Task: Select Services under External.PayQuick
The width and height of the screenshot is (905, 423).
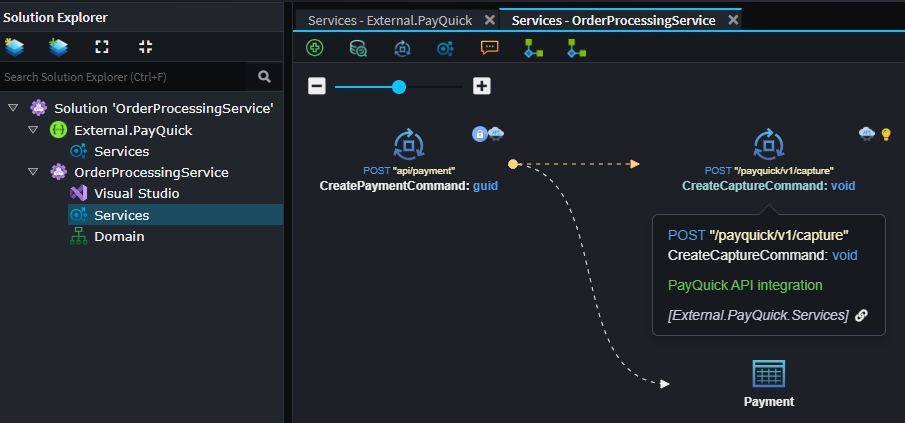Action: point(122,152)
